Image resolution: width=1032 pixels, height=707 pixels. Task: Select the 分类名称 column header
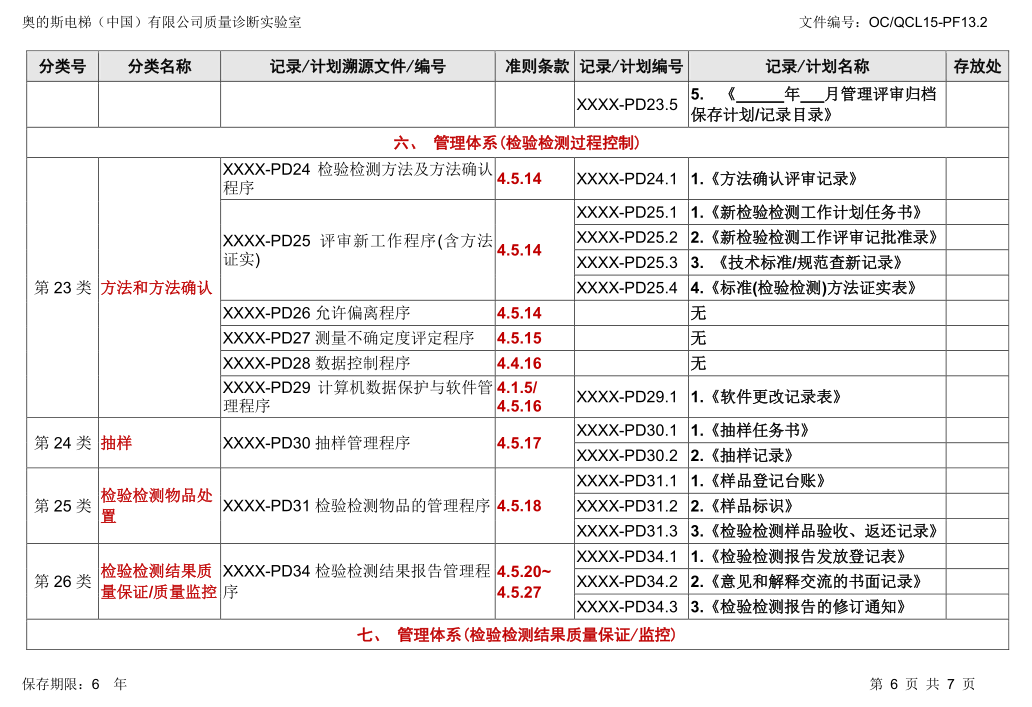pos(159,66)
